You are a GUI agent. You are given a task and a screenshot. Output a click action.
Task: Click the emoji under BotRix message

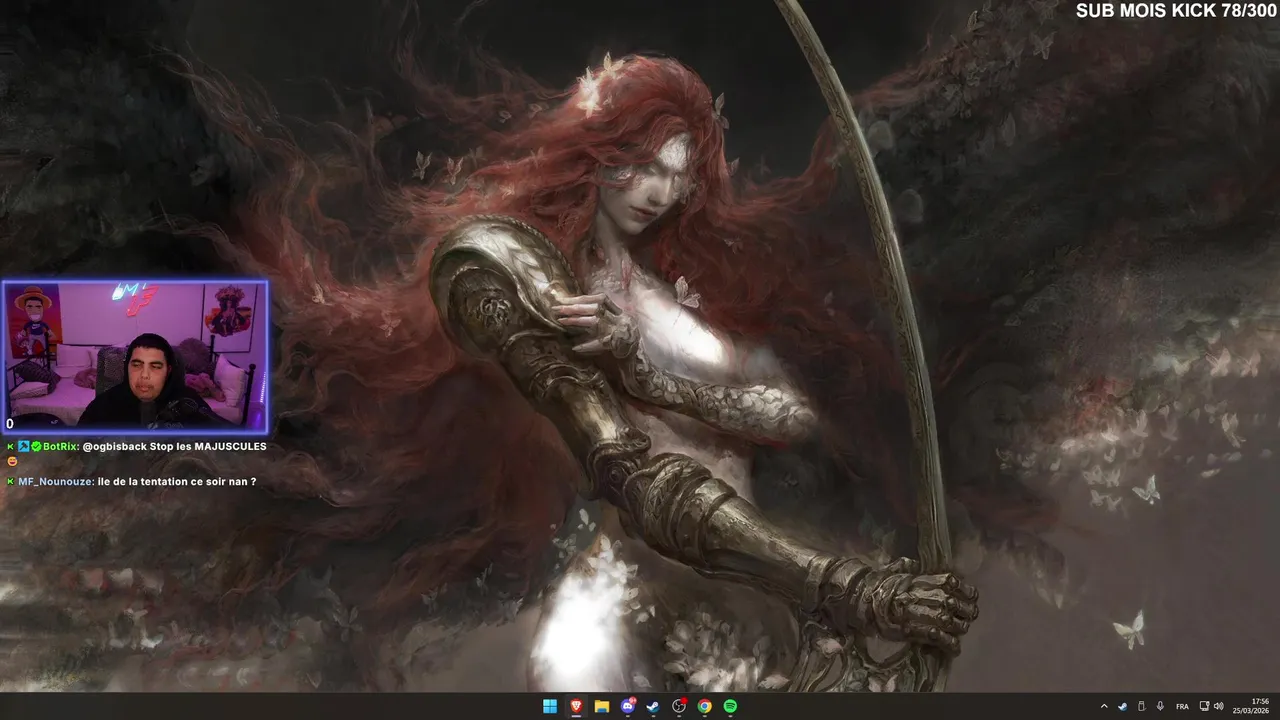click(11, 461)
